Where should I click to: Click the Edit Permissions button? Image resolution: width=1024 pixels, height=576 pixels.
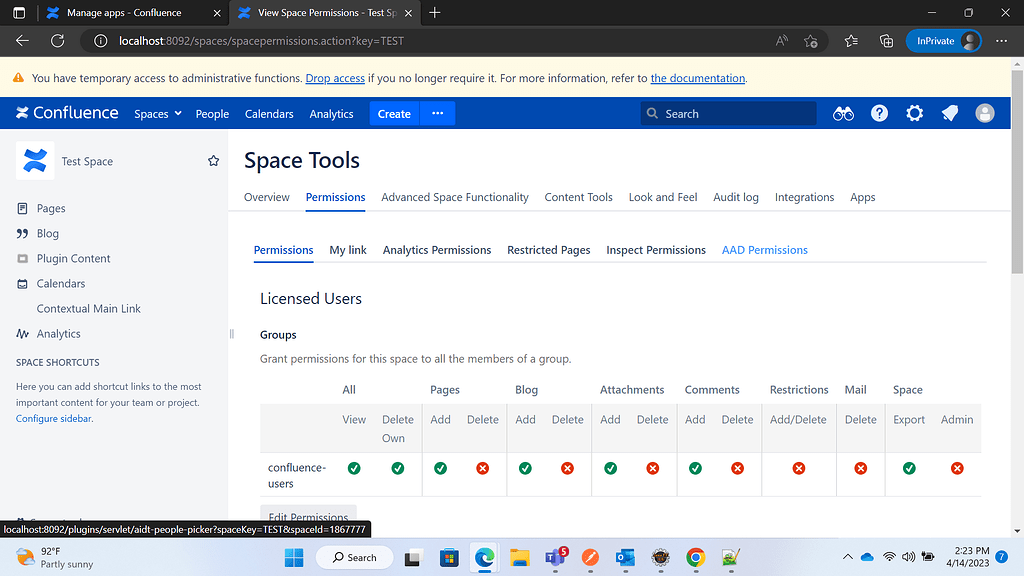click(x=308, y=516)
